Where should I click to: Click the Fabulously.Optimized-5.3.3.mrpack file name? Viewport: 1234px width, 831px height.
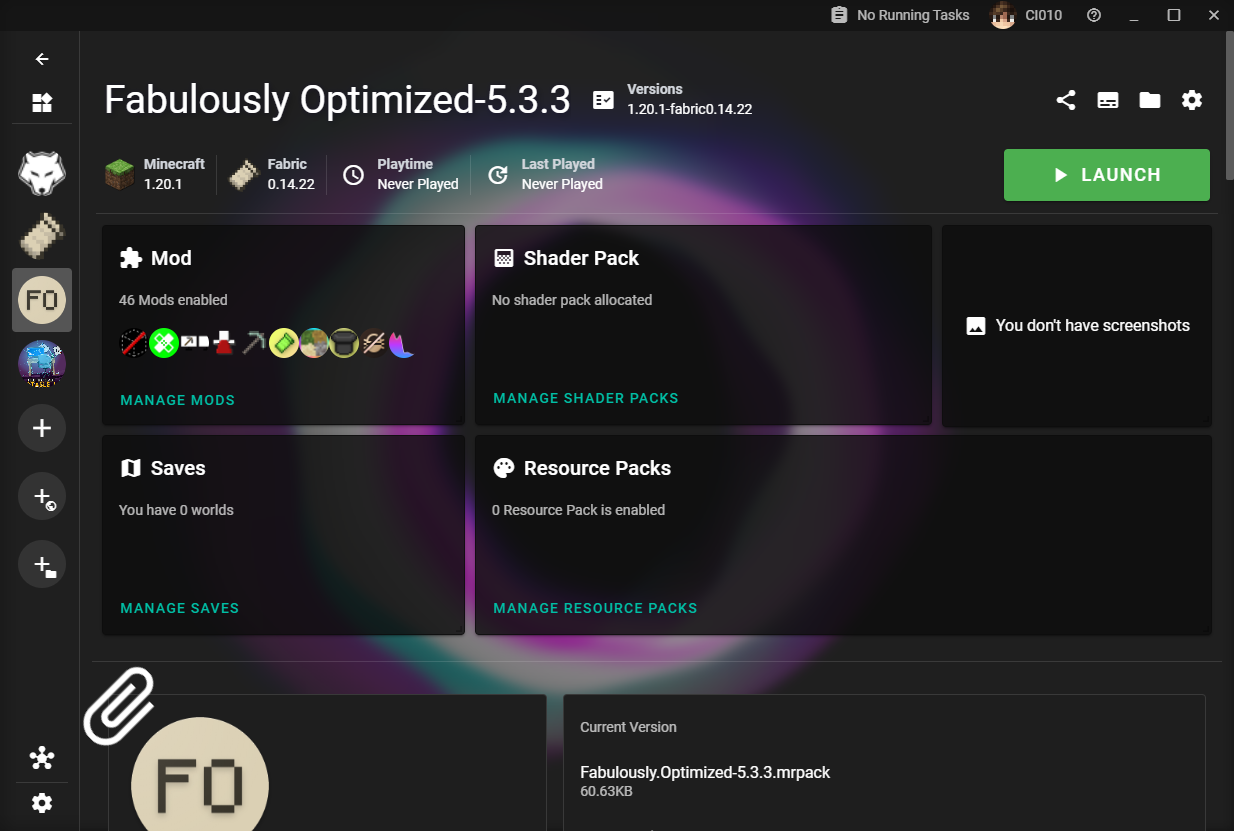[x=705, y=772]
